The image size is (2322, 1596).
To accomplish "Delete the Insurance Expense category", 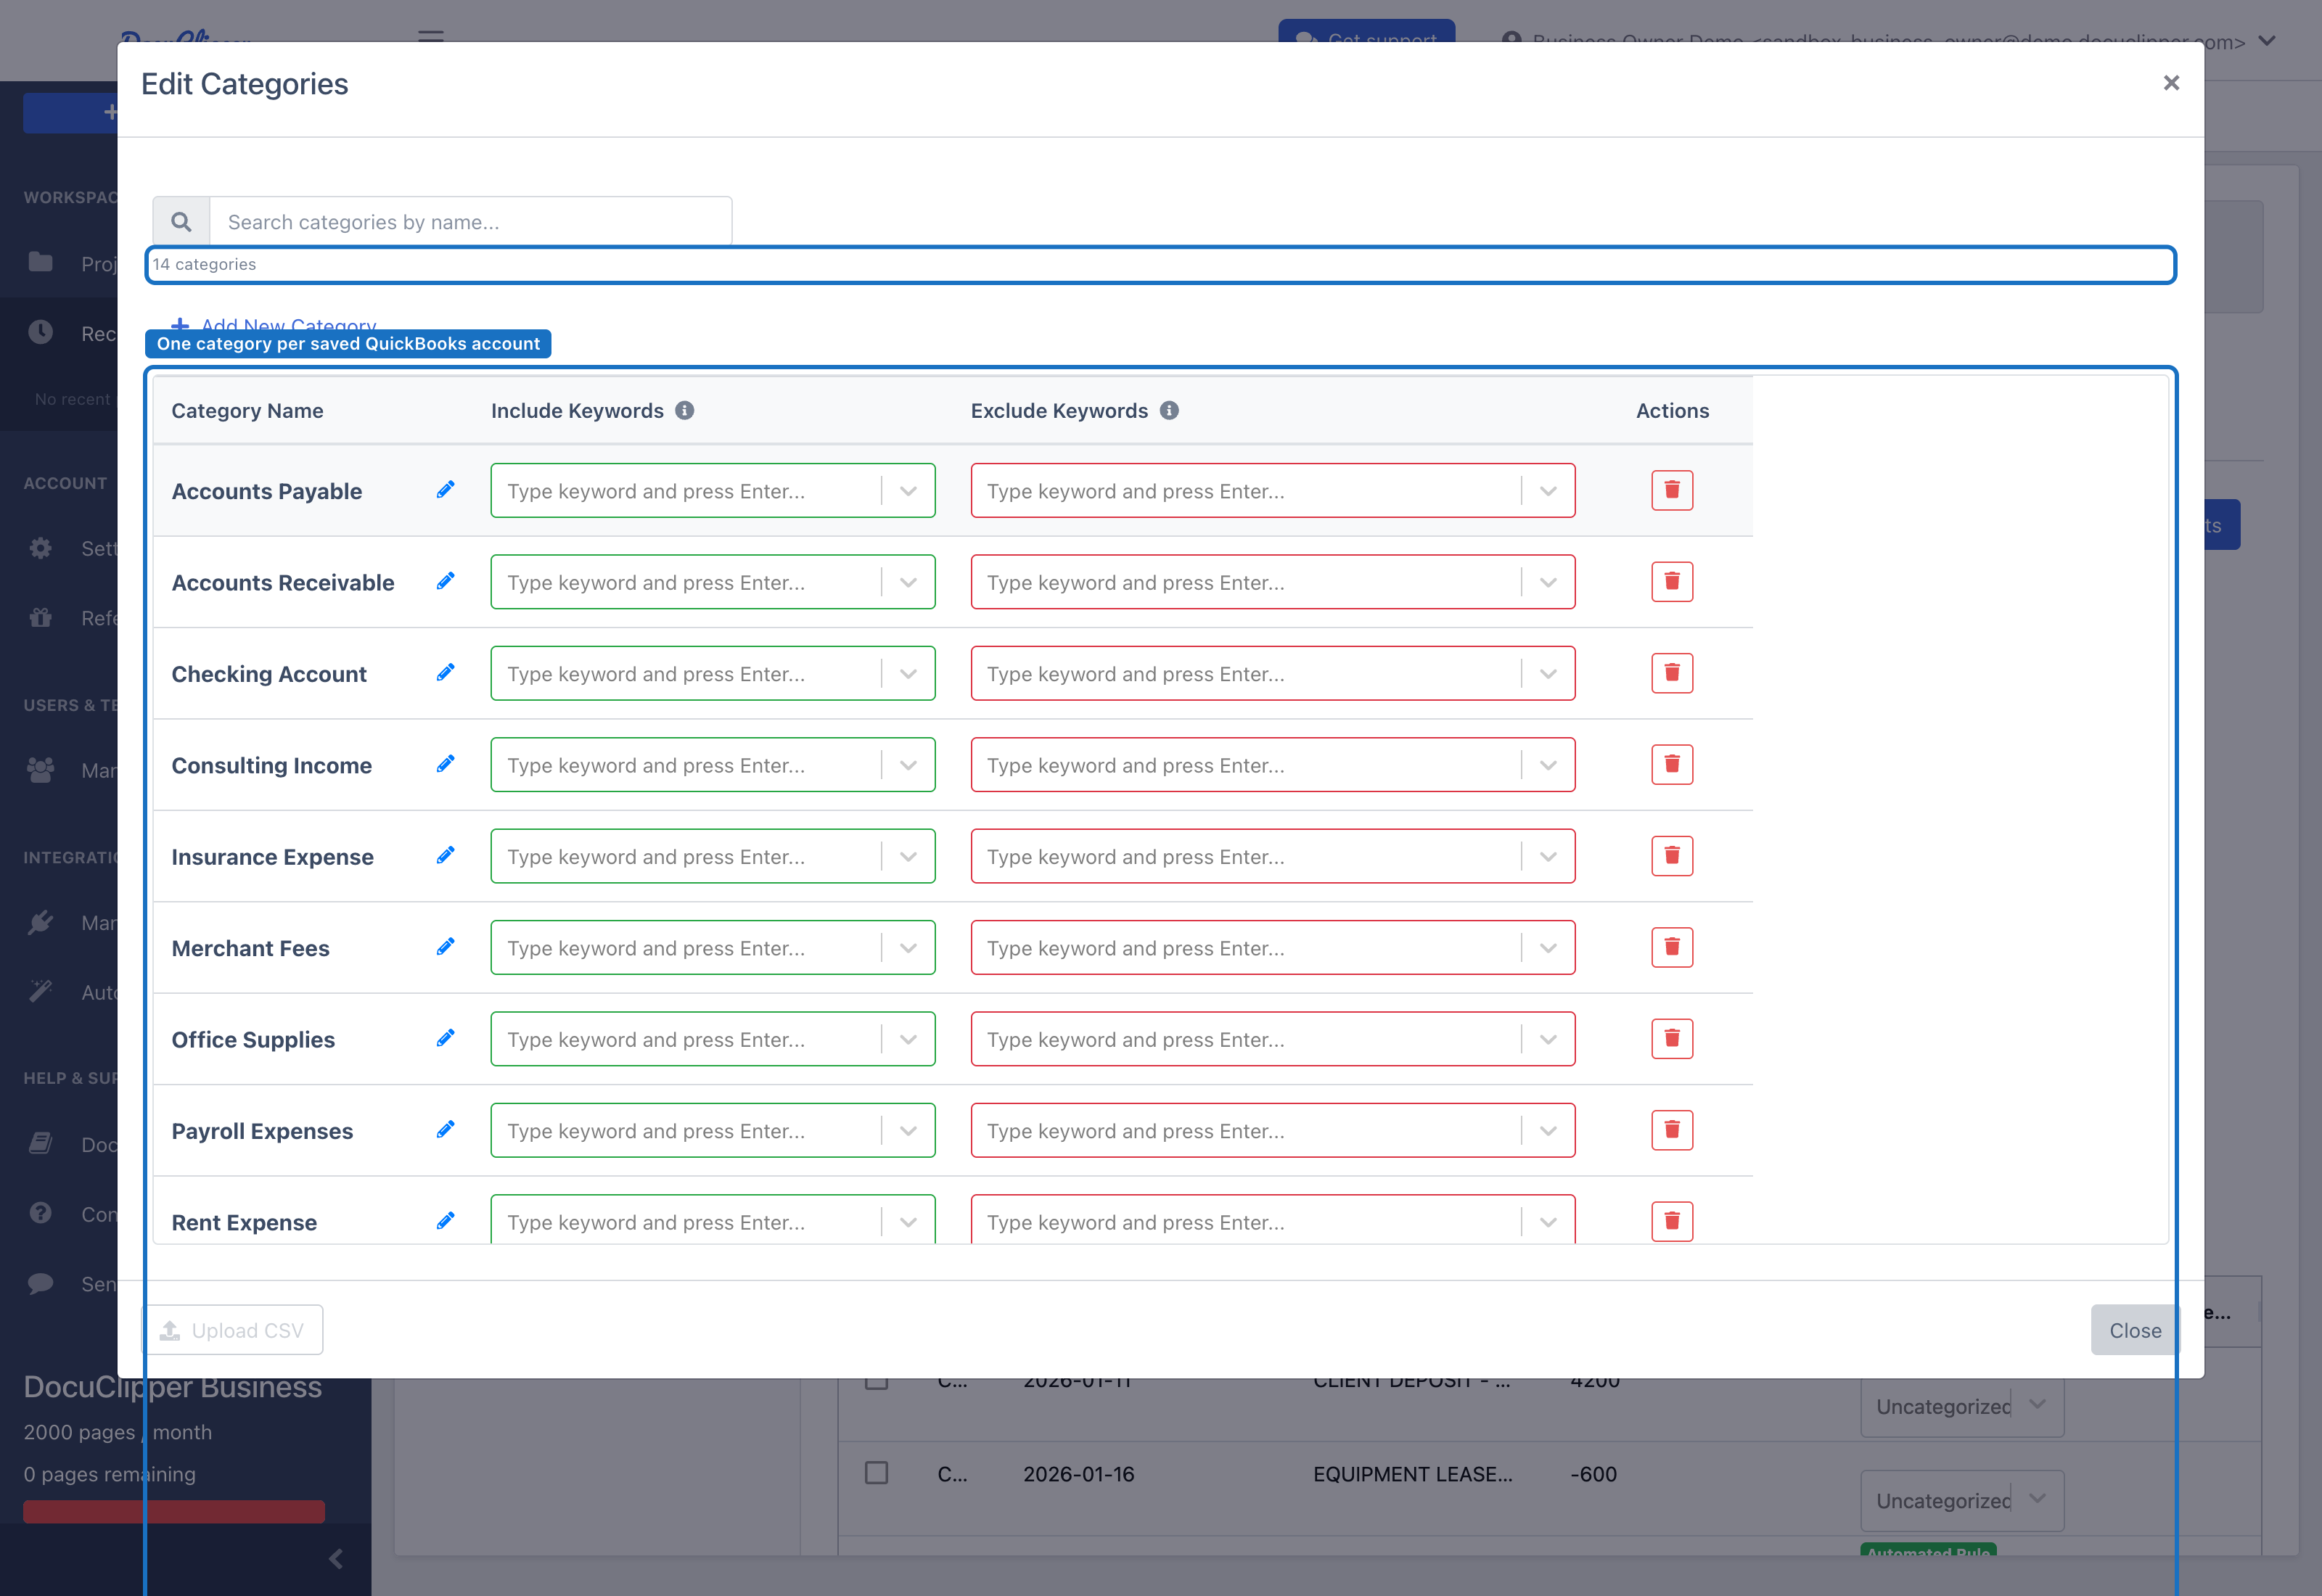I will [x=1671, y=856].
